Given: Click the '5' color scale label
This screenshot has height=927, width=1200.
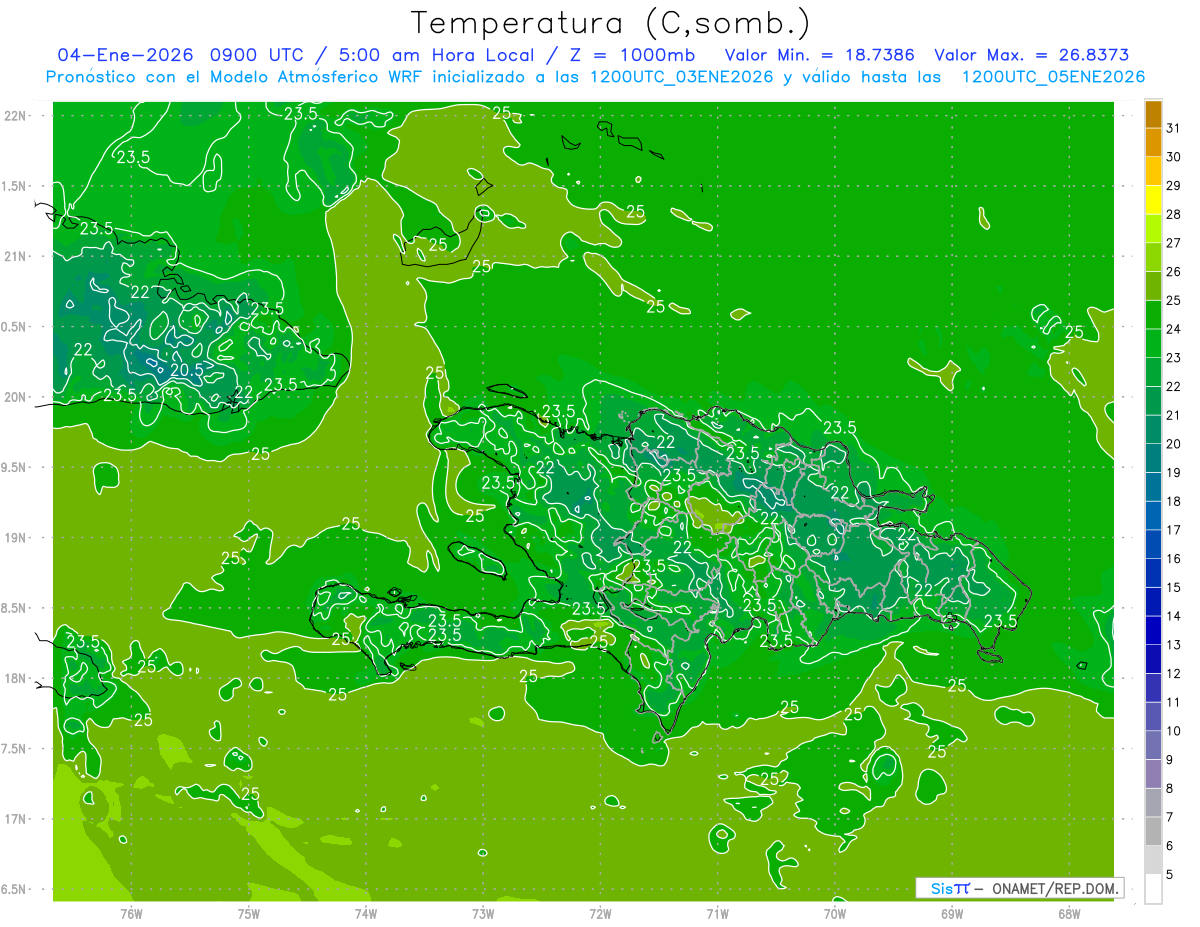Looking at the screenshot, I should point(1170,876).
